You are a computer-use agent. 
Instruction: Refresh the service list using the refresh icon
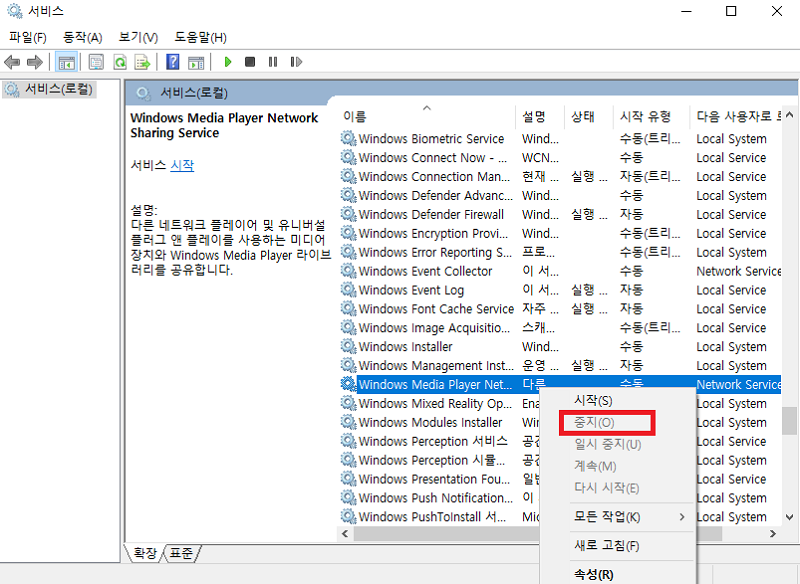click(x=119, y=61)
